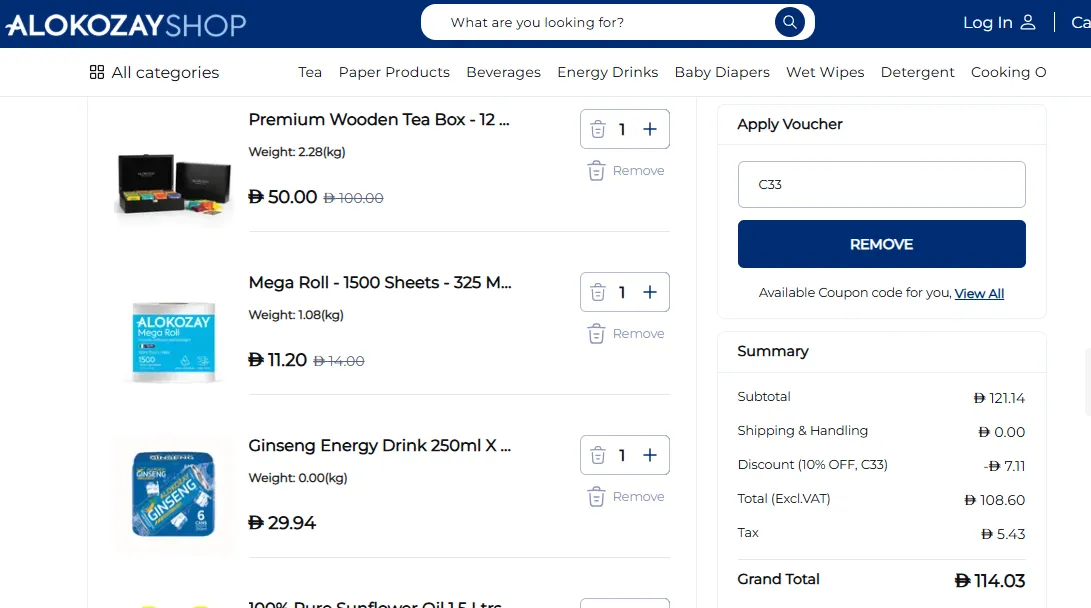
Task: Open the Baby Diapers category
Action: (722, 72)
